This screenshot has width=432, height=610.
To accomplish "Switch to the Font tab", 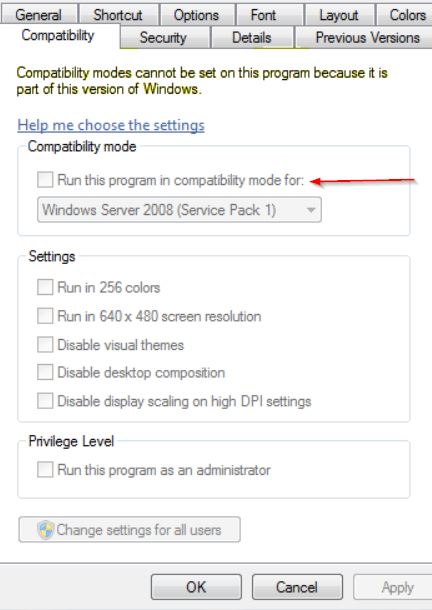I will pos(263,15).
